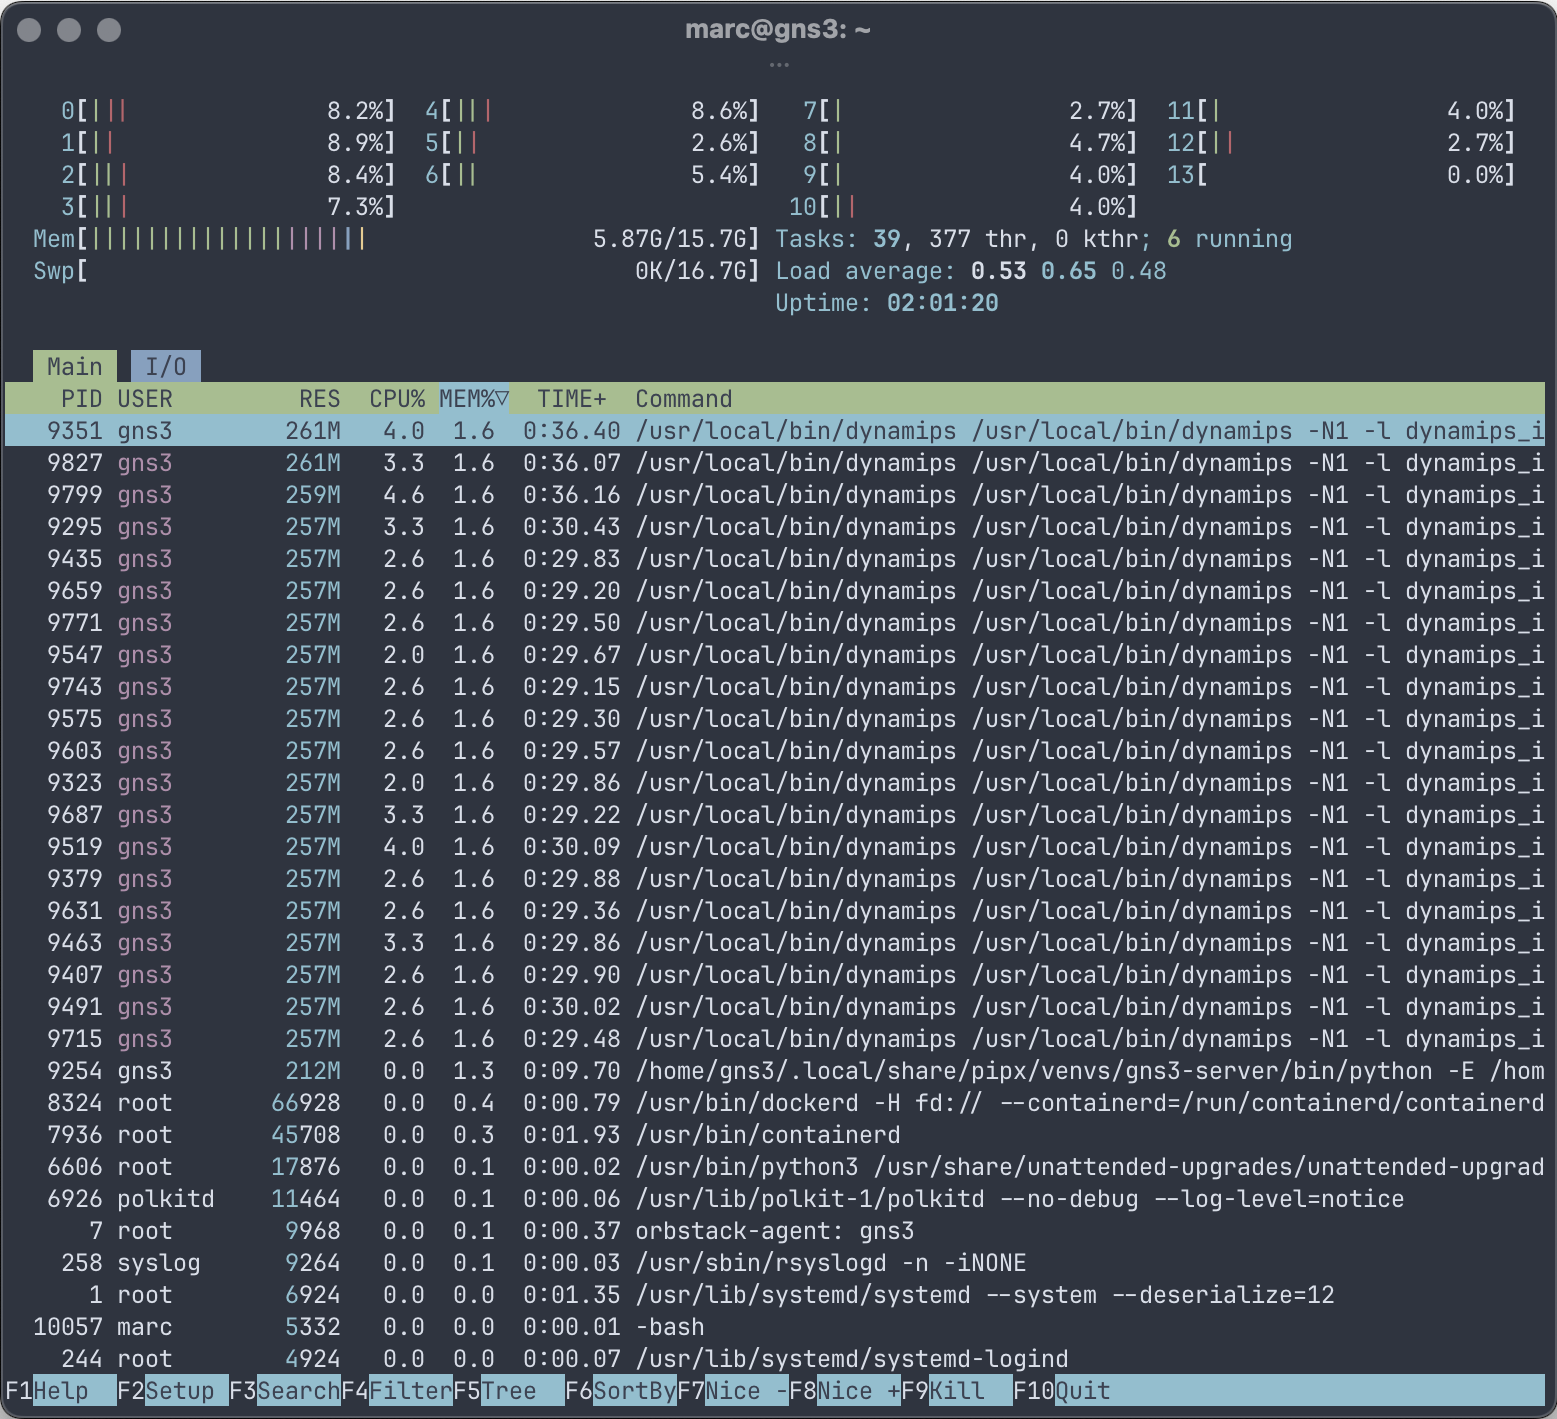This screenshot has width=1557, height=1419.
Task: Select process row with PID 9519
Action: [x=775, y=846]
